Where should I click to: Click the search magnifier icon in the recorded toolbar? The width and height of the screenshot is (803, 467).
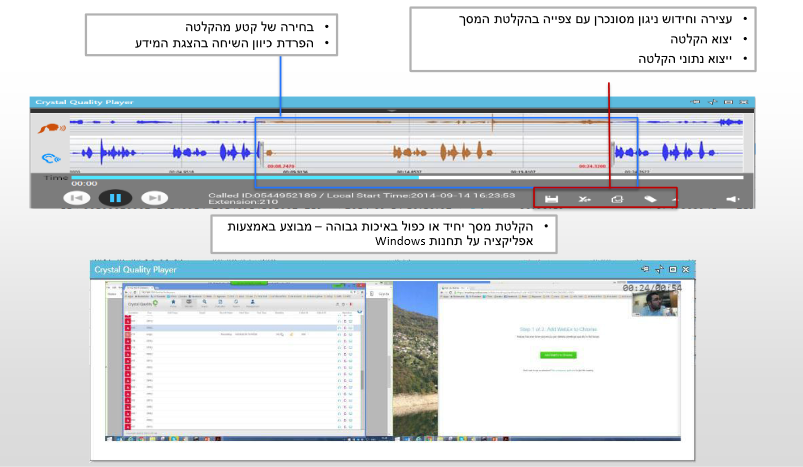[204, 303]
